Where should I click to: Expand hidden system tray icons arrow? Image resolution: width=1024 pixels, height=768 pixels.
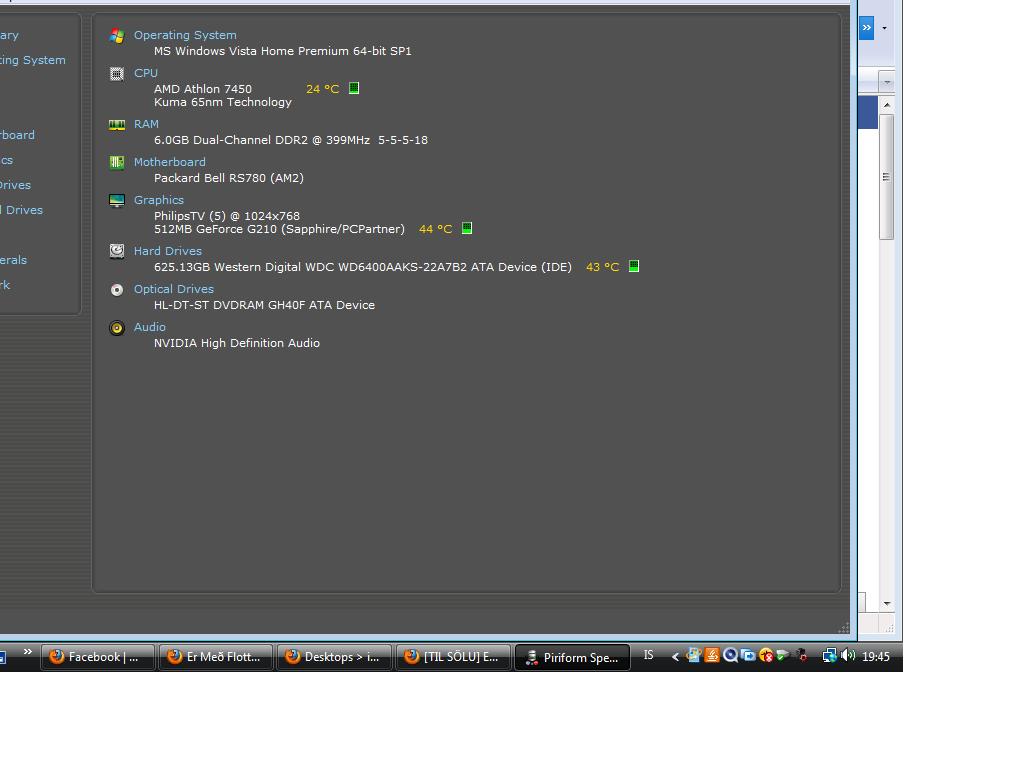(x=675, y=657)
